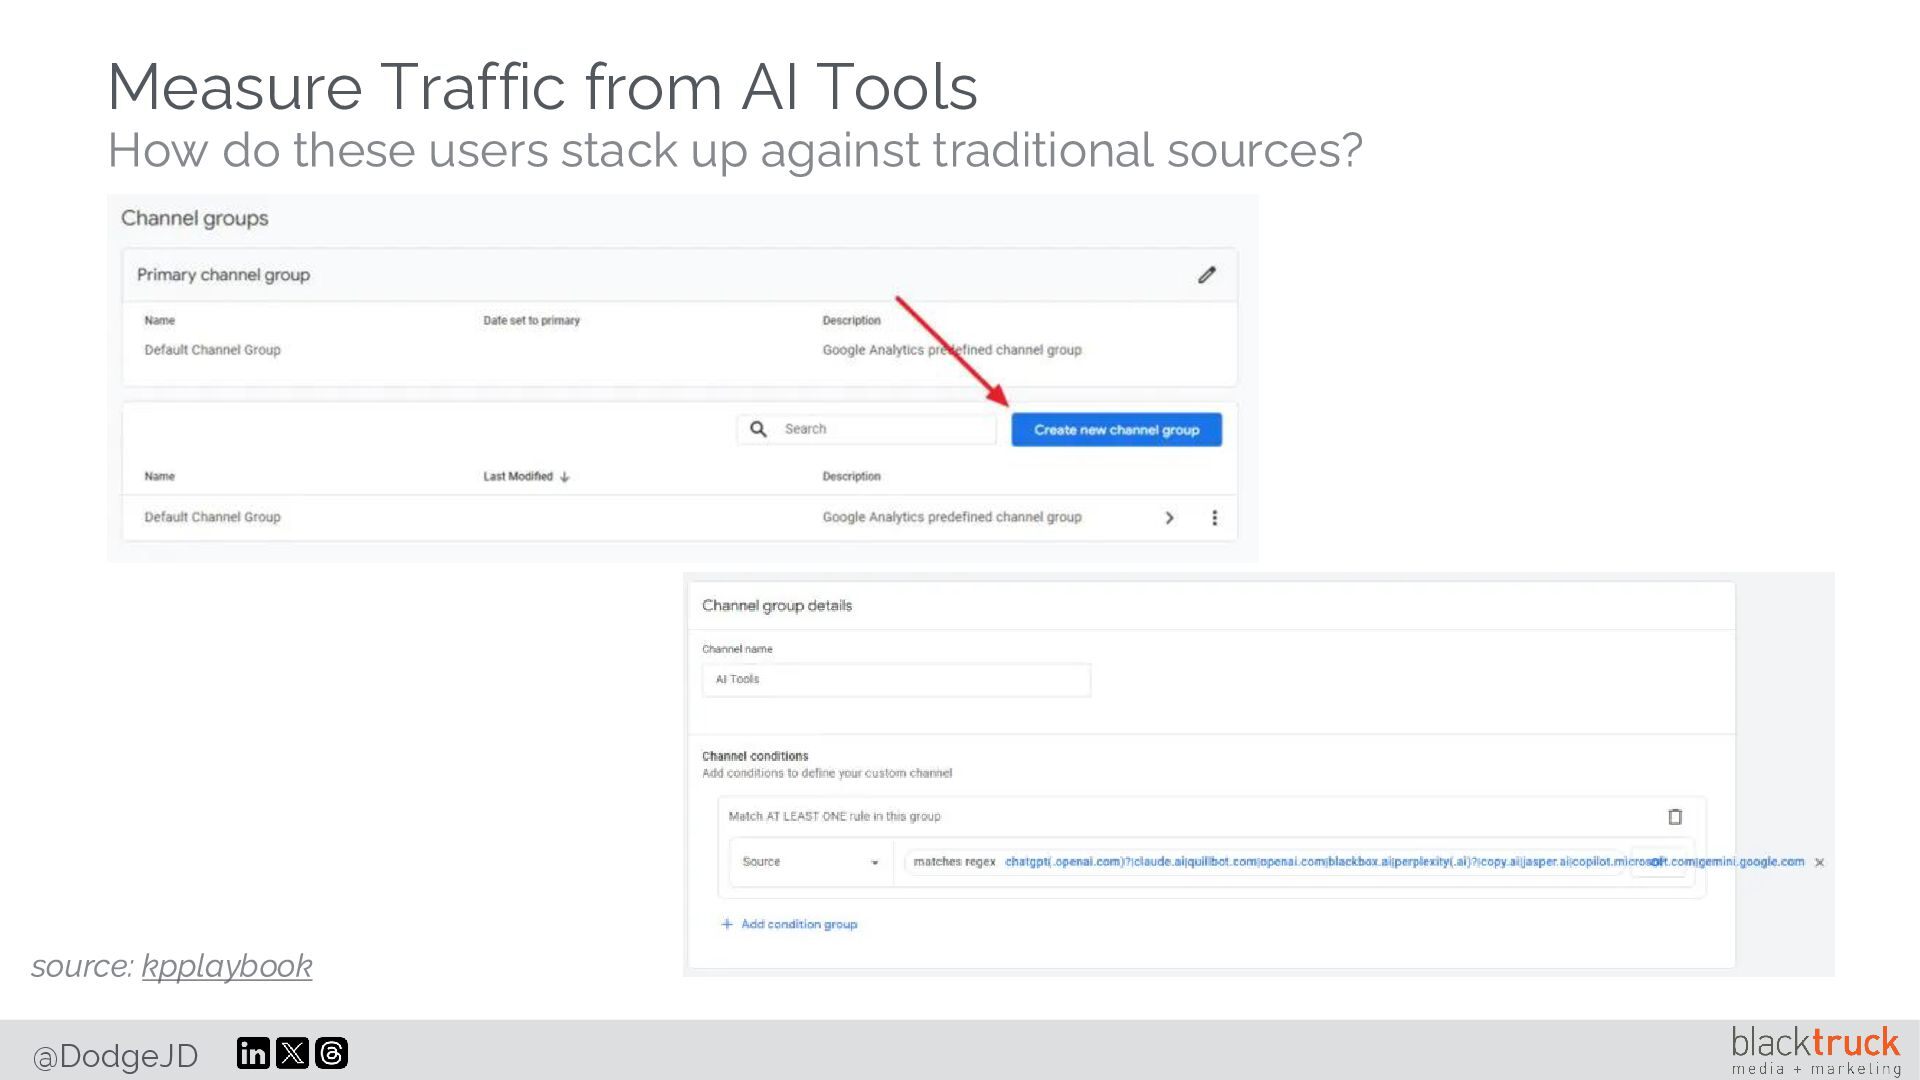
Task: Click into the channel groups Search field
Action: [880, 429]
